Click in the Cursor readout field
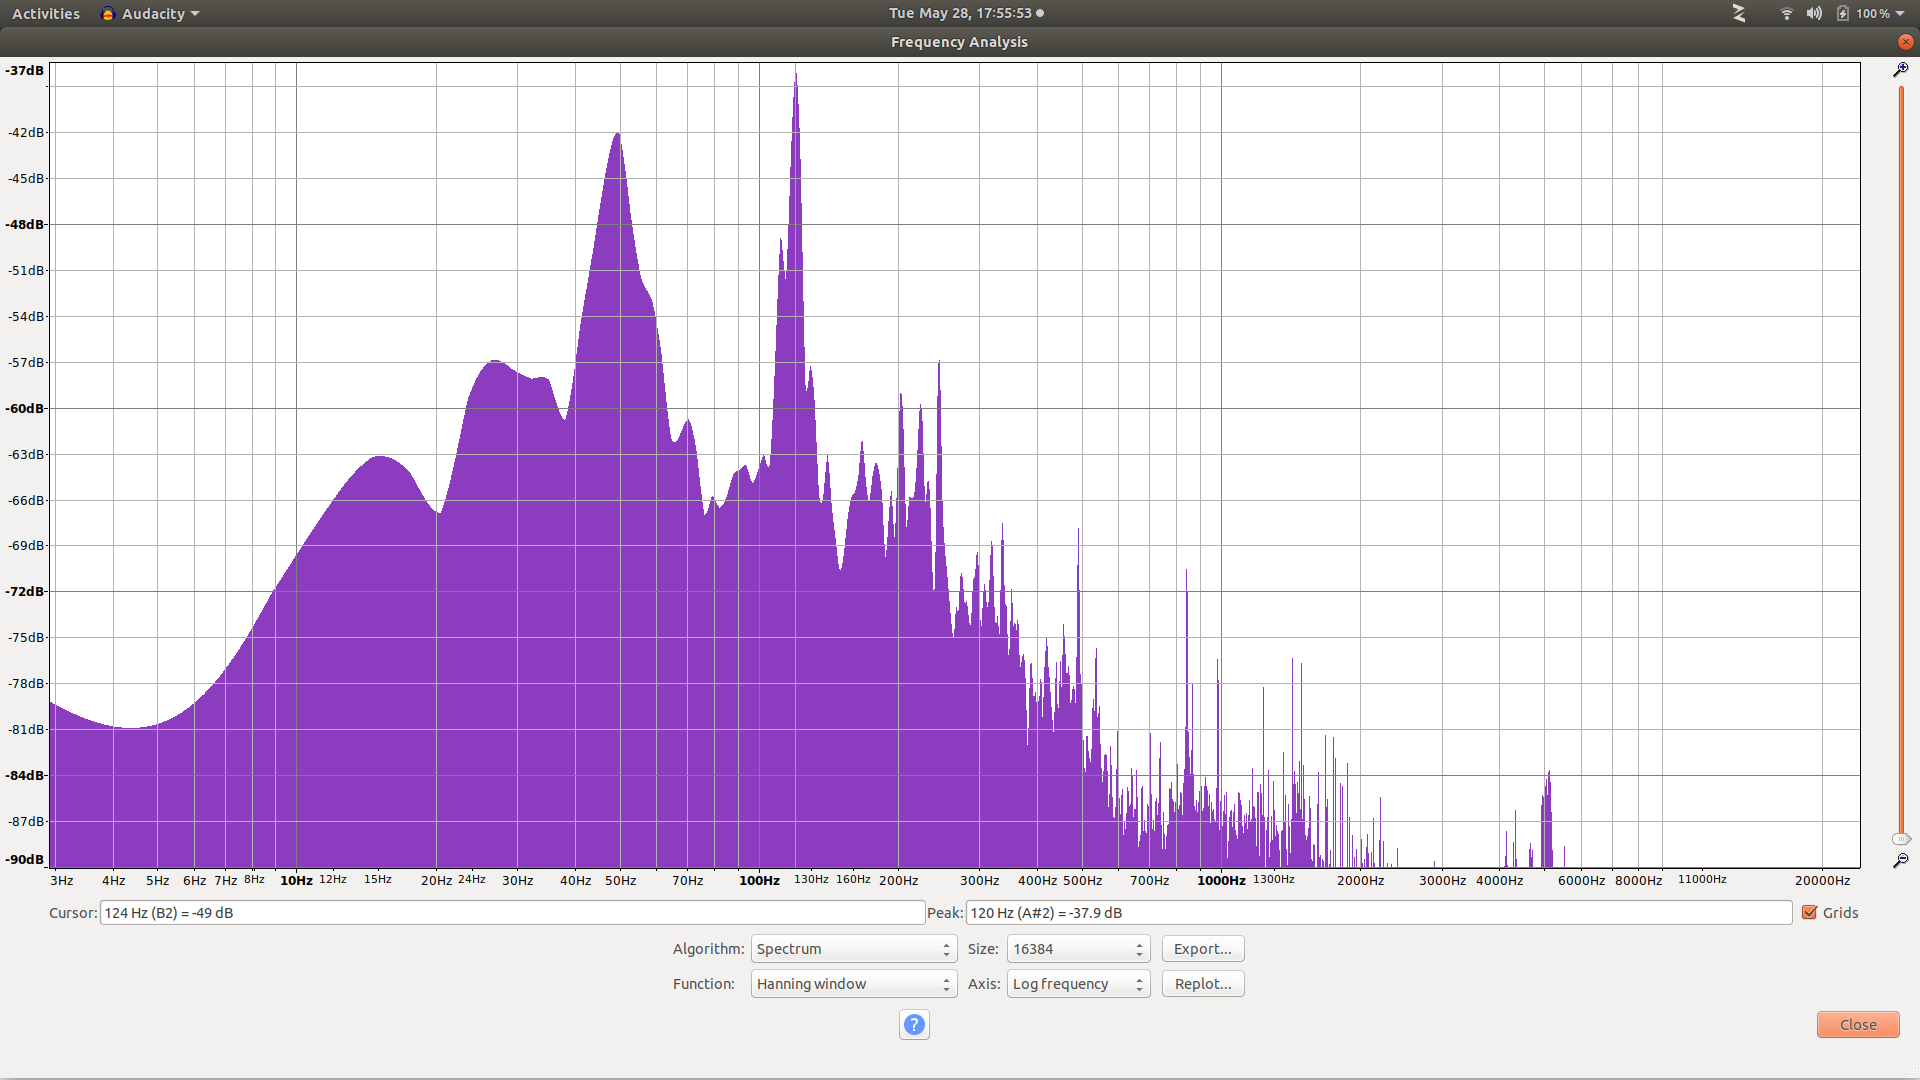 click(512, 913)
